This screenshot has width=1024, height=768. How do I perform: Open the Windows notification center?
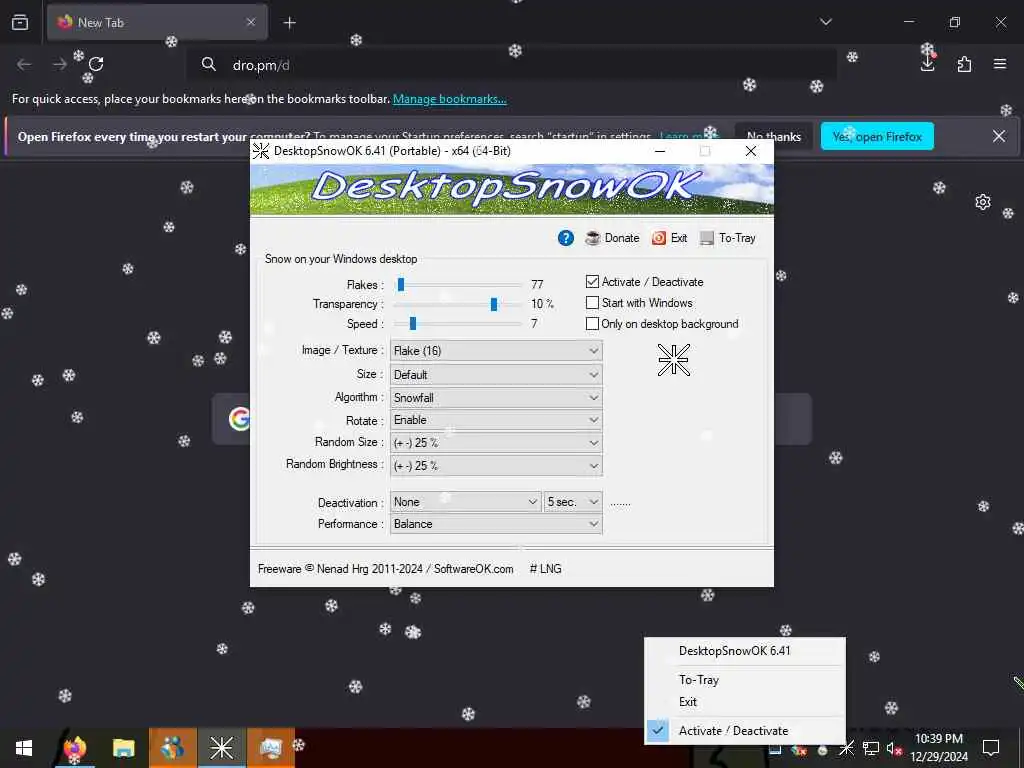991,748
